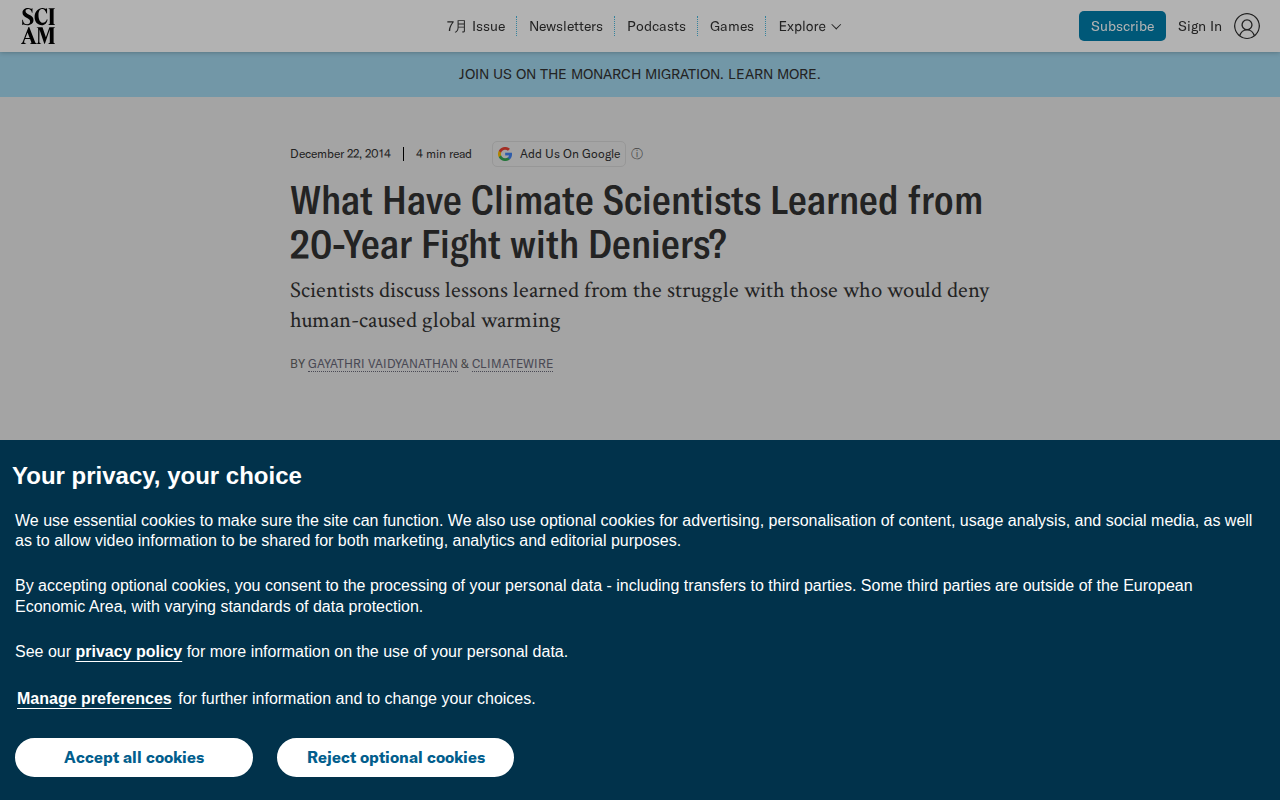Screen dimensions: 1280x800
Task: Open author Gayathri Vaidyanathan's page
Action: tap(382, 364)
